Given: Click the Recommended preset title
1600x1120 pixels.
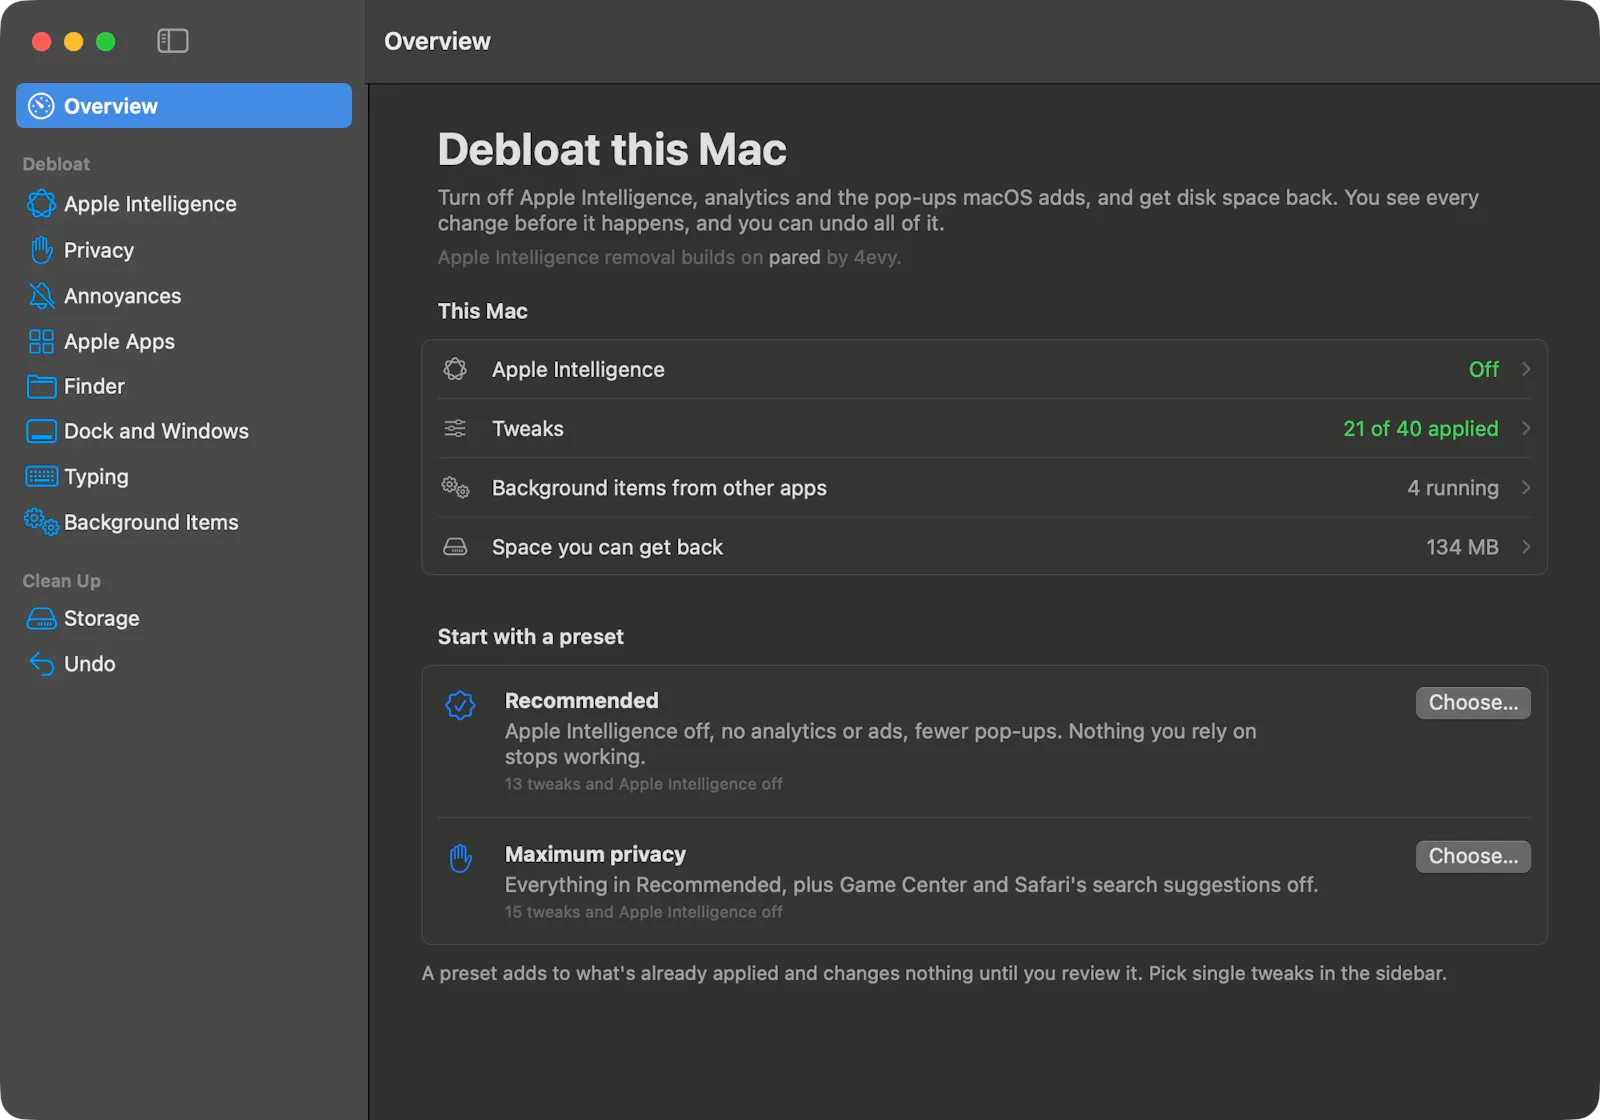Looking at the screenshot, I should [x=582, y=700].
